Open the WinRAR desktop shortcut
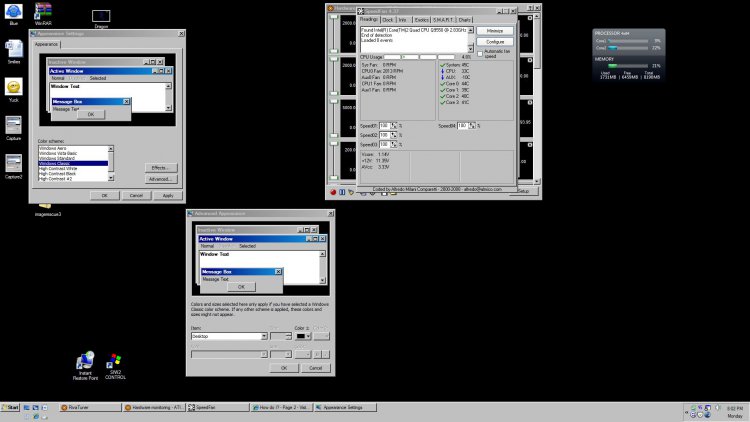The image size is (750, 422). pyautogui.click(x=43, y=13)
